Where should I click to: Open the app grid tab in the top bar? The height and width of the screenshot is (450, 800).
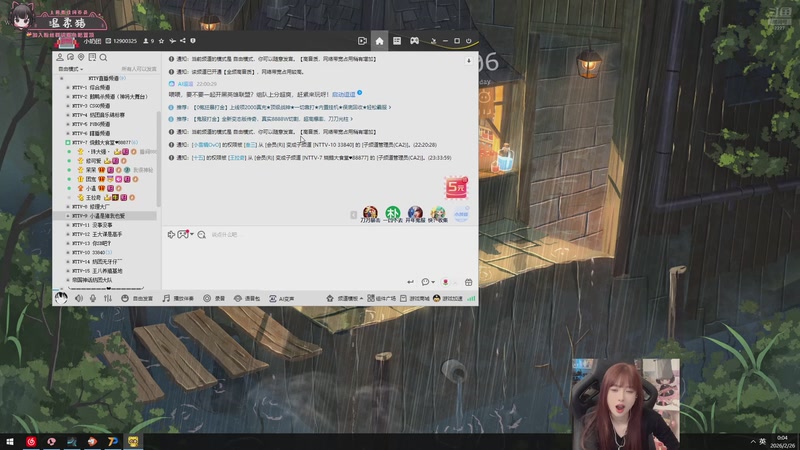point(397,41)
